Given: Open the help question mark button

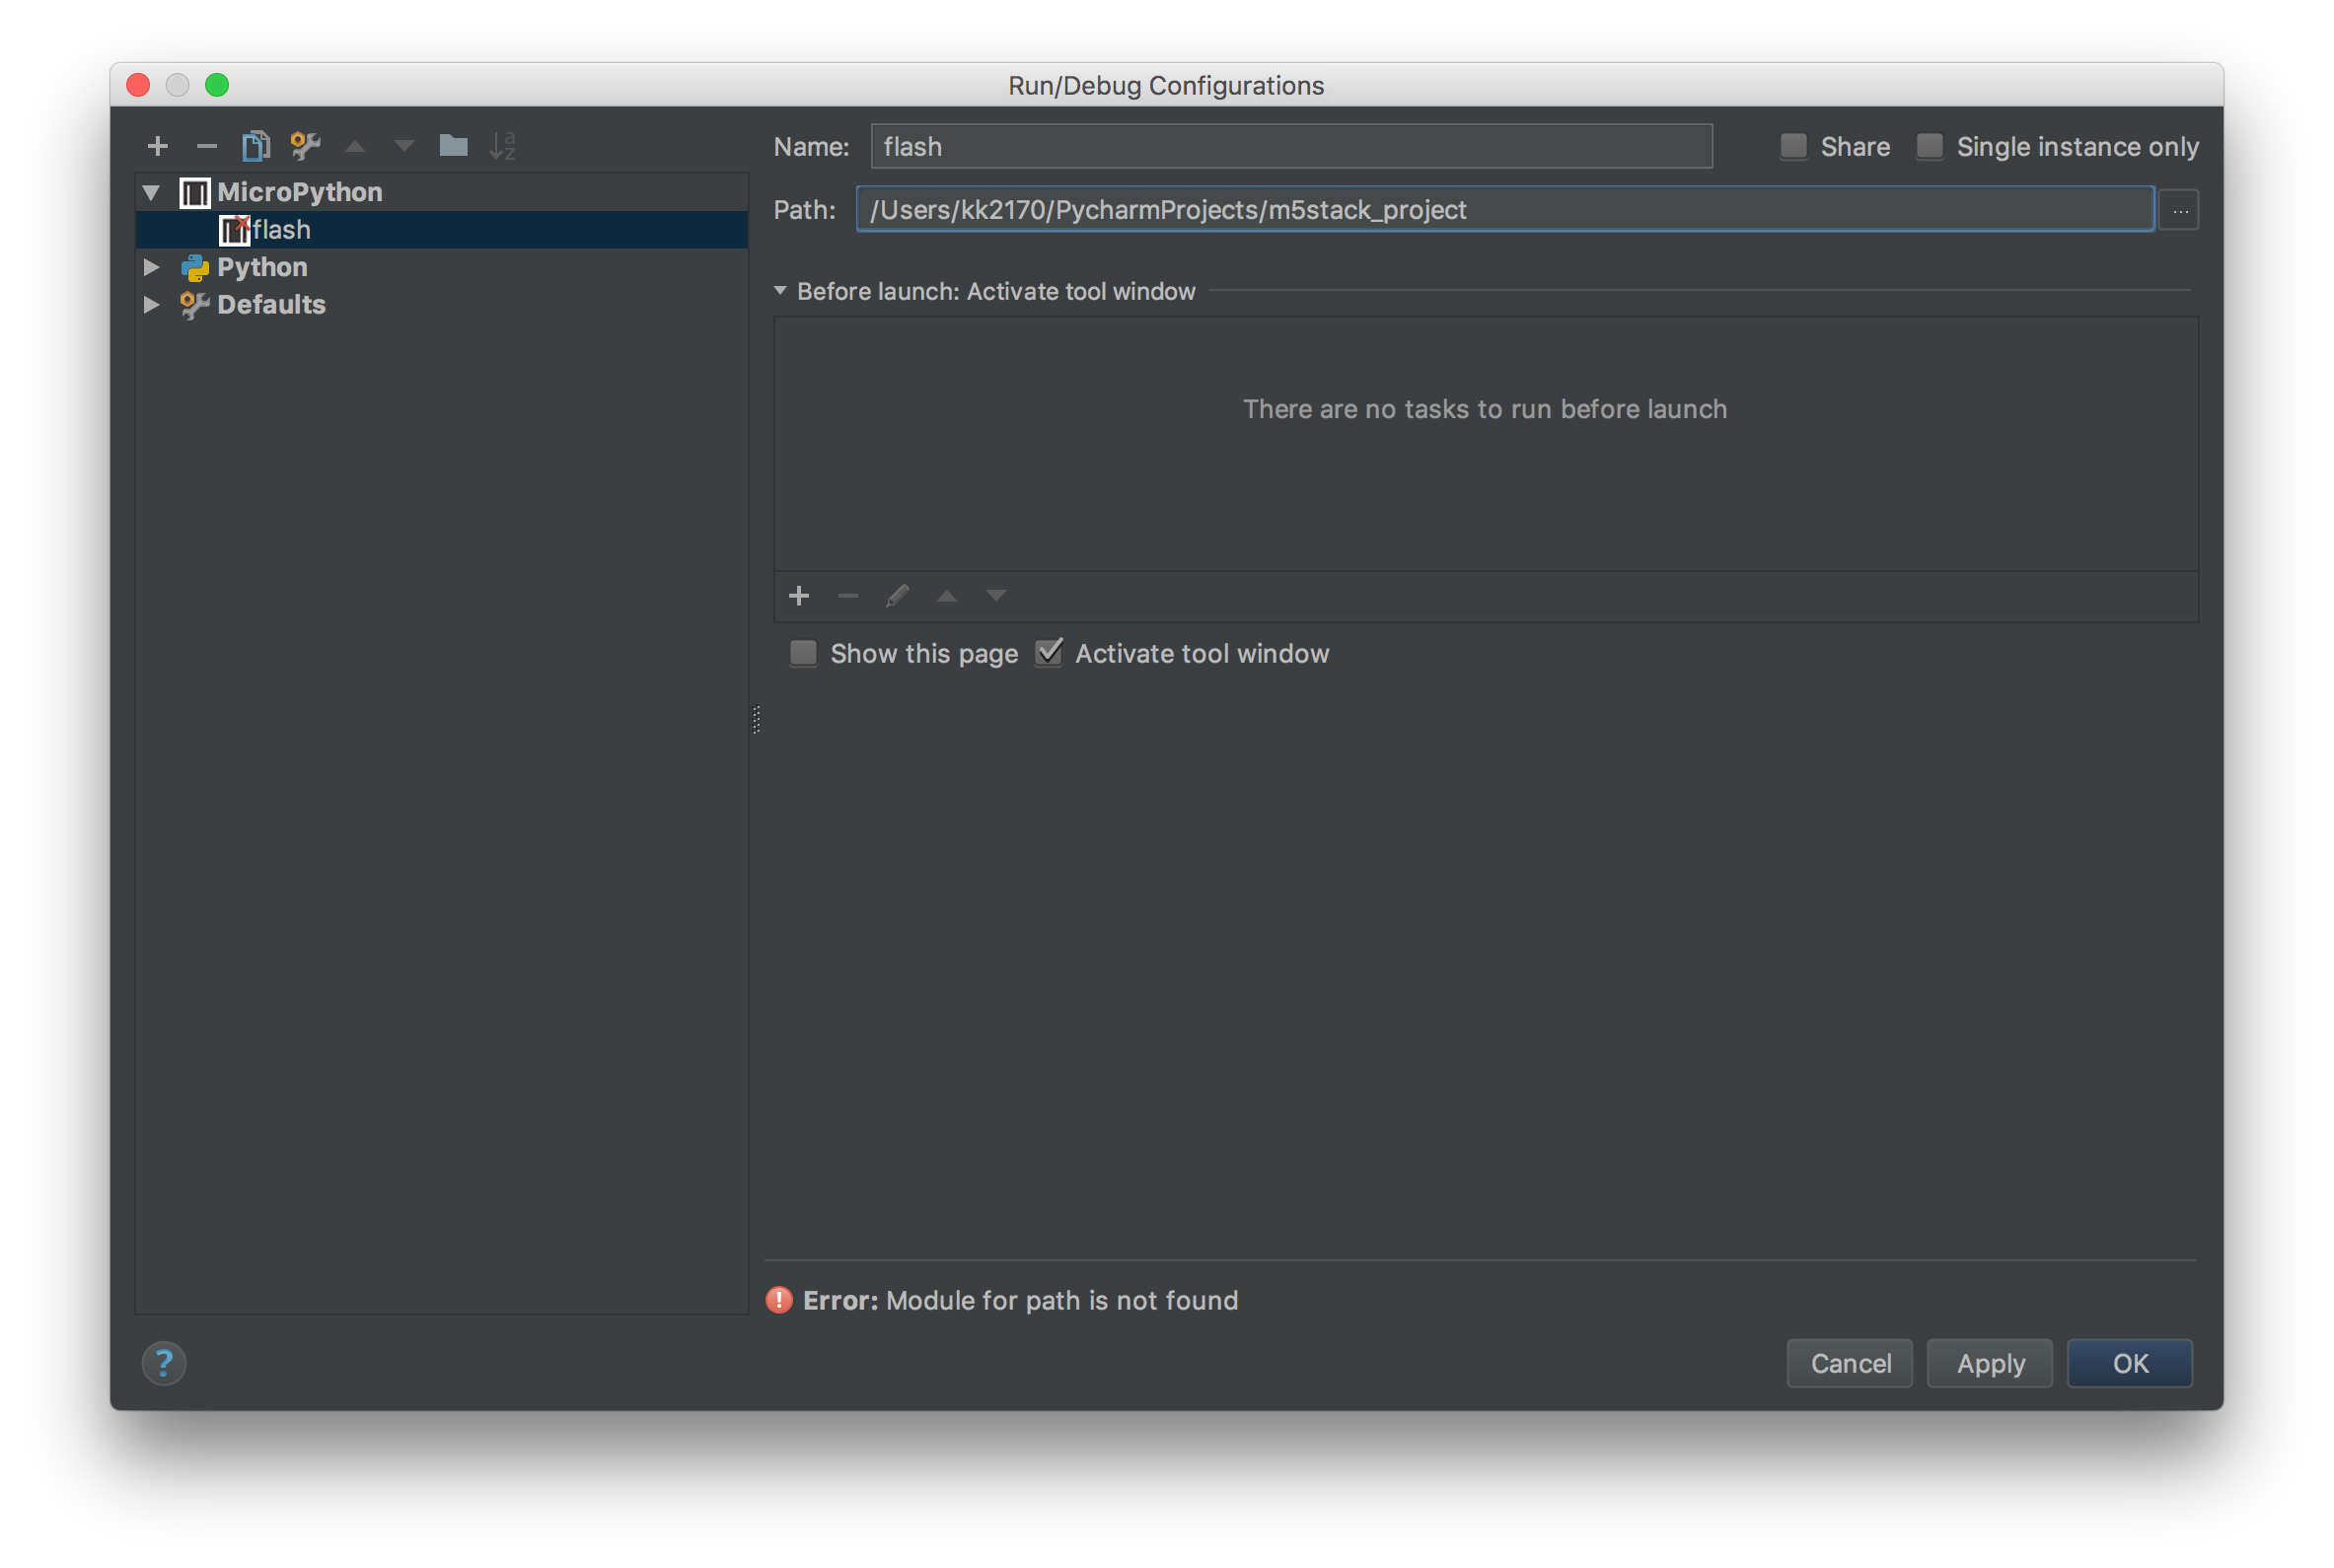Looking at the screenshot, I should (x=164, y=1363).
